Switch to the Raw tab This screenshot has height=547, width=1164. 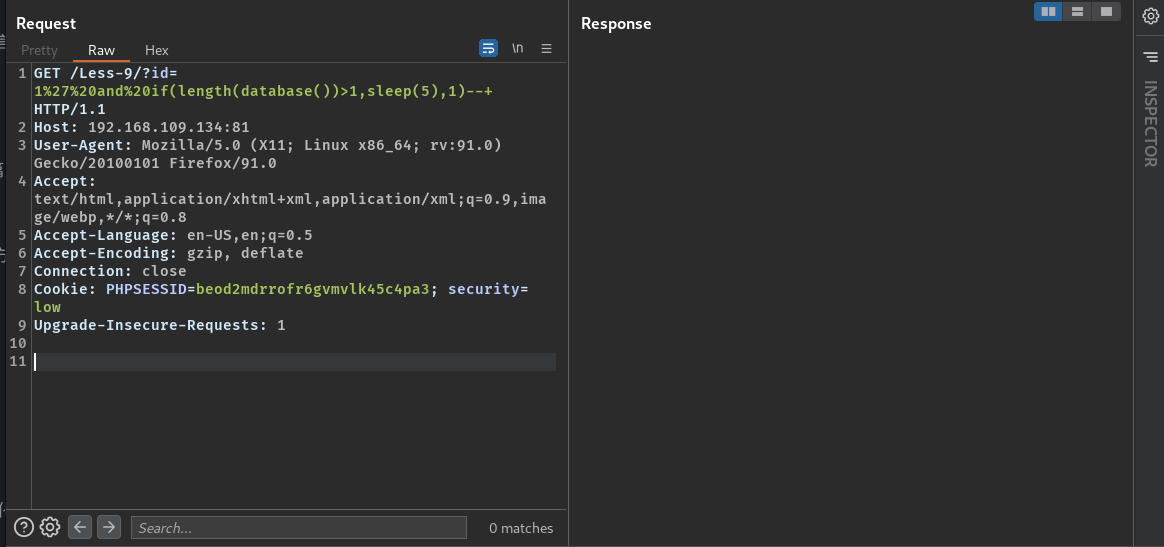pyautogui.click(x=102, y=50)
